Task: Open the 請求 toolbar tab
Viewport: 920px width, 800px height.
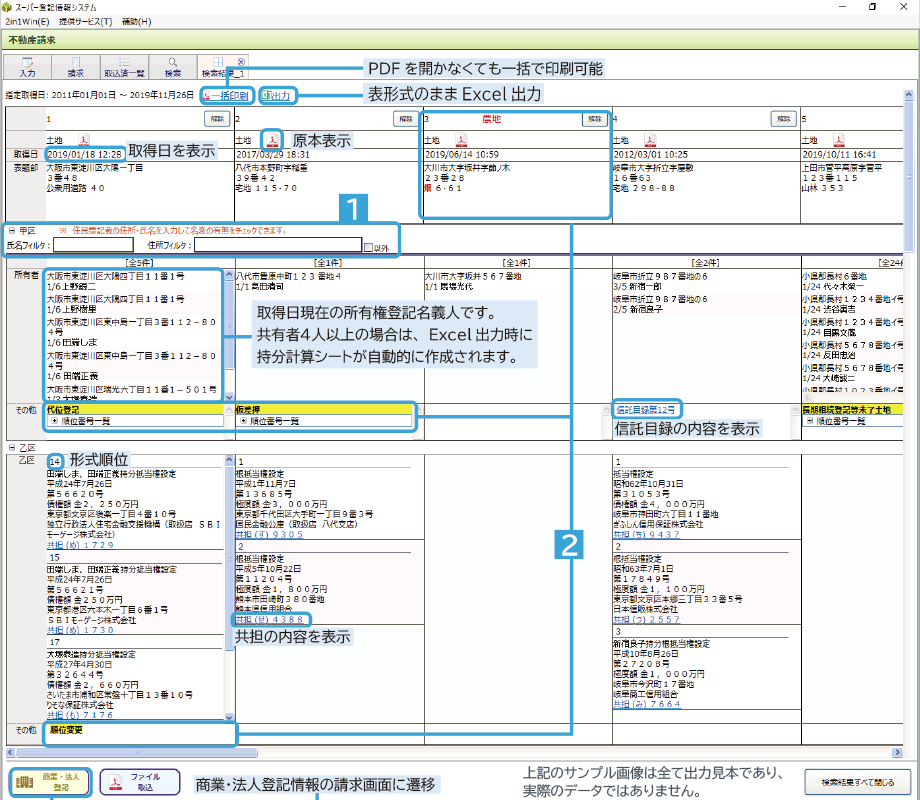Action: click(x=75, y=67)
